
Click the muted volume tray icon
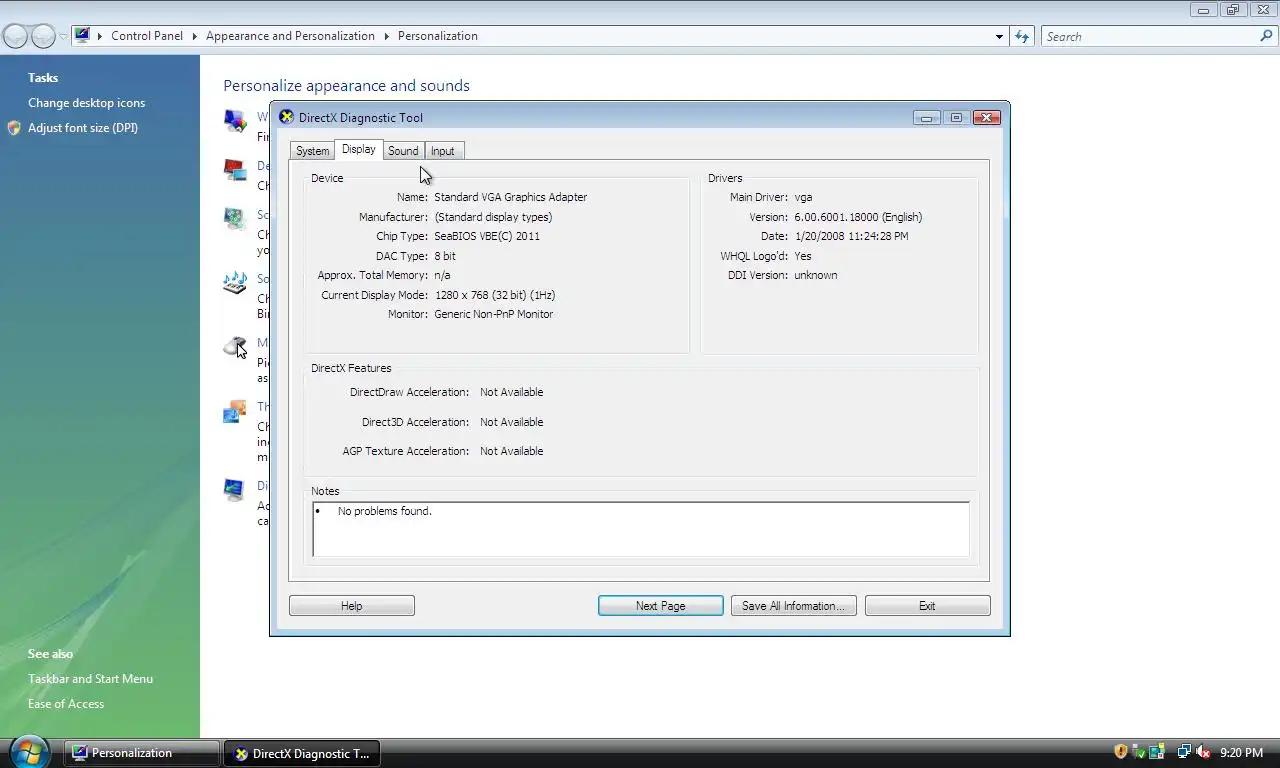pyautogui.click(x=1203, y=752)
